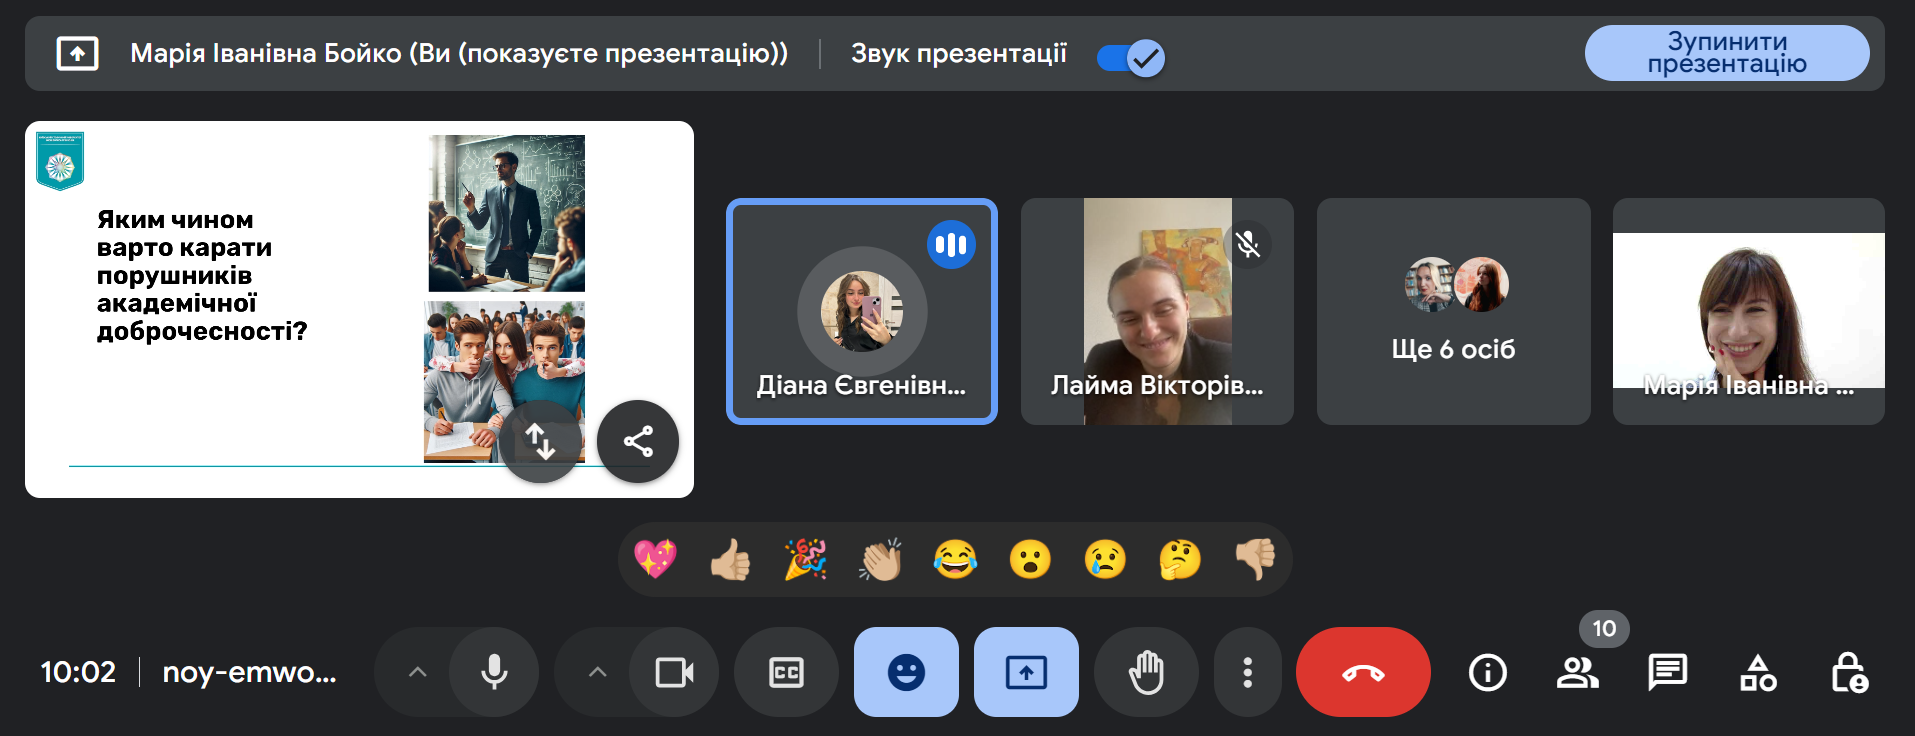Mute the microphone
Screen dimensions: 1915x736
tap(494, 672)
